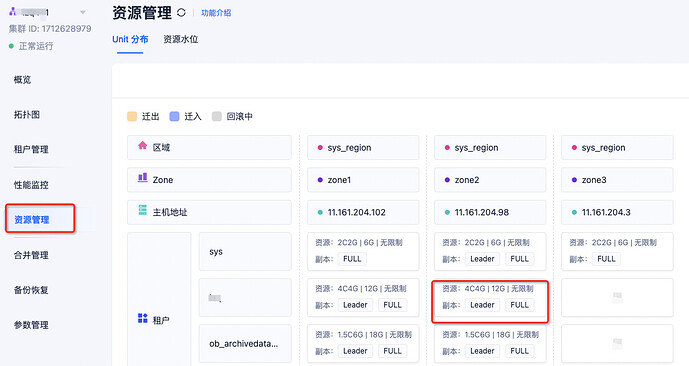Open 合并管理 in the sidebar
This screenshot has width=689, height=366.
[31, 255]
